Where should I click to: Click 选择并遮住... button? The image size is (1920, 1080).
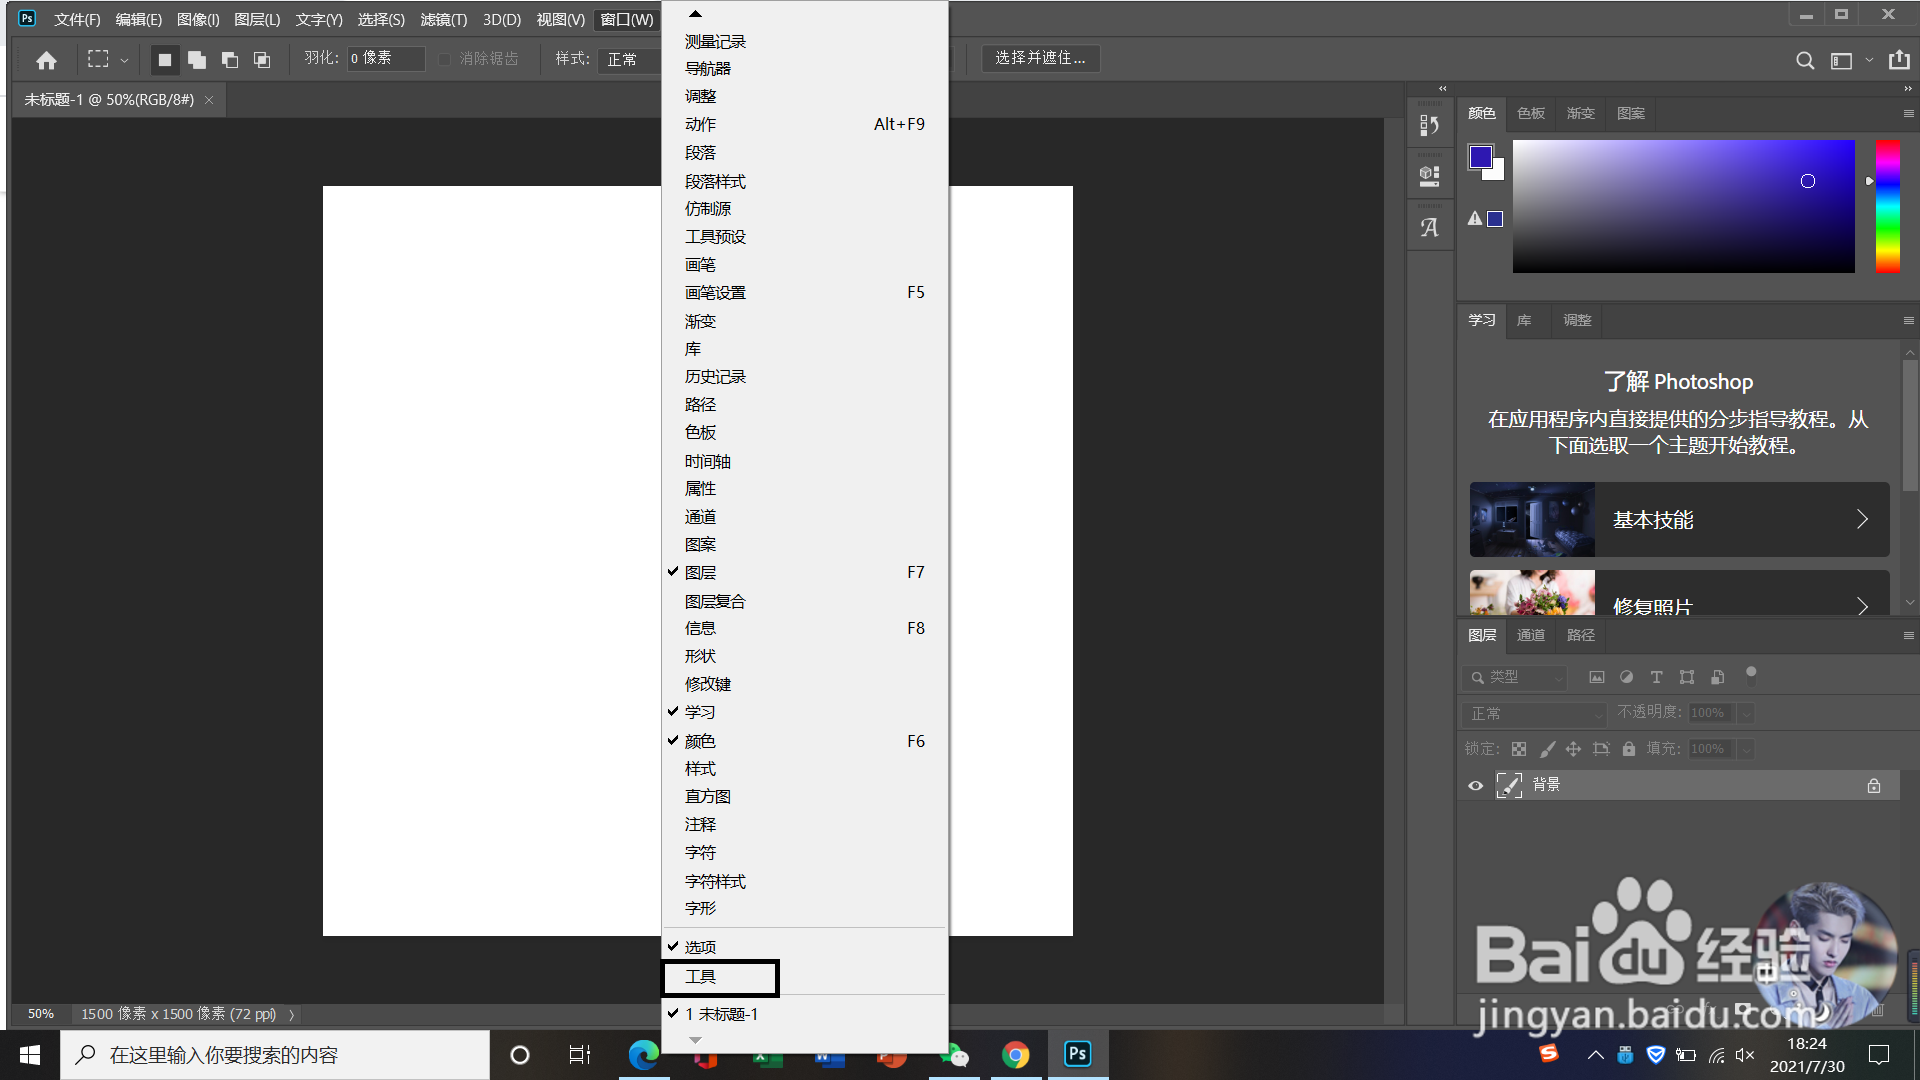coord(1040,59)
